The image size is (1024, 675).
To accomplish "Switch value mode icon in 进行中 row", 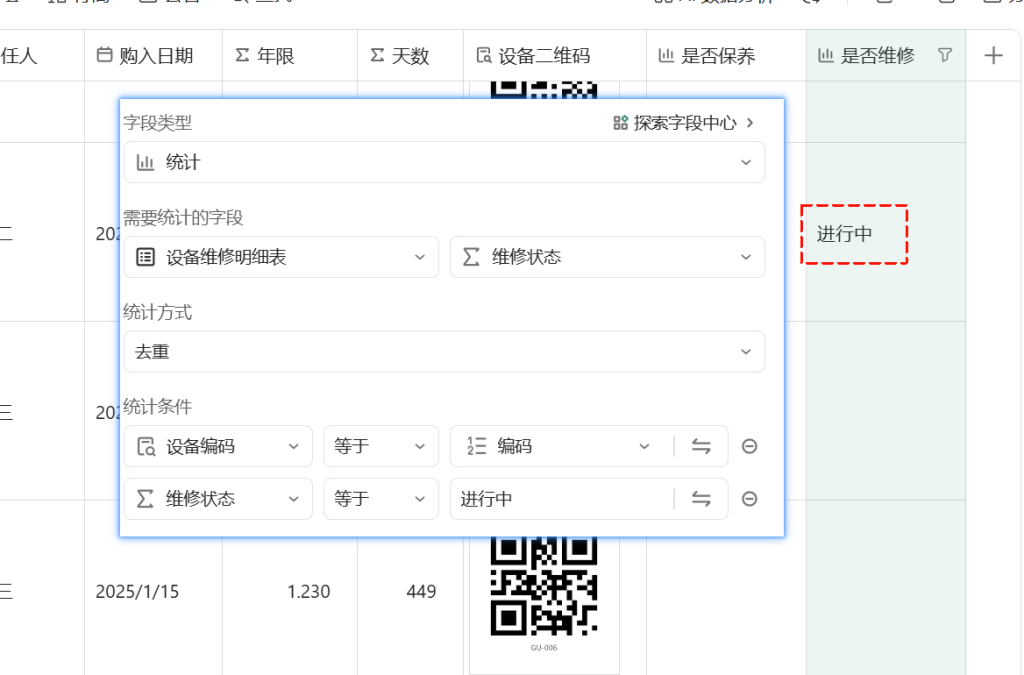I will tap(701, 499).
